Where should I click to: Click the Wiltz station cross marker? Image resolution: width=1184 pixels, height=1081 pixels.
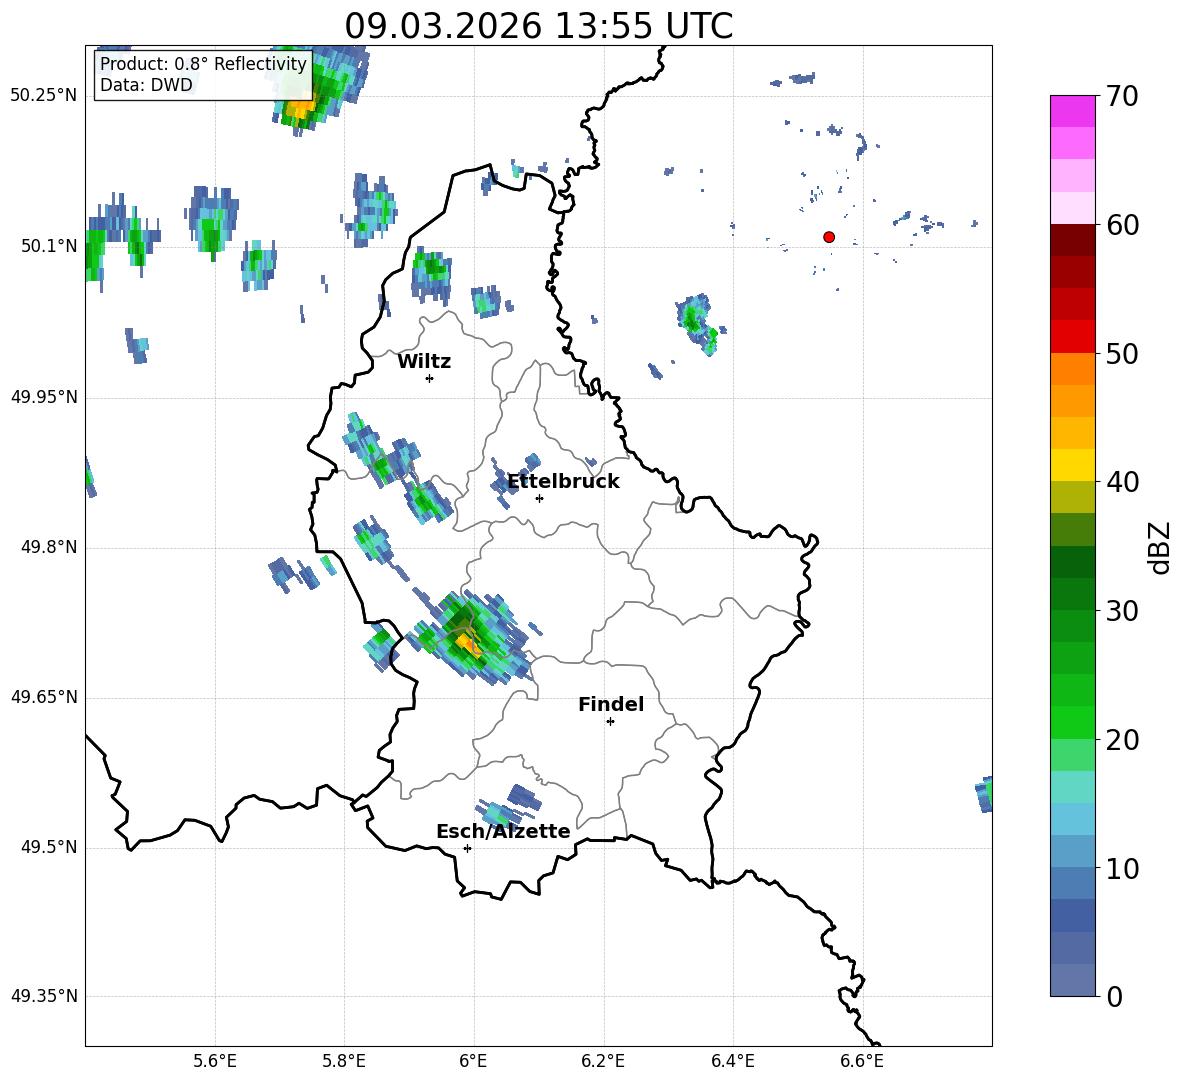429,378
